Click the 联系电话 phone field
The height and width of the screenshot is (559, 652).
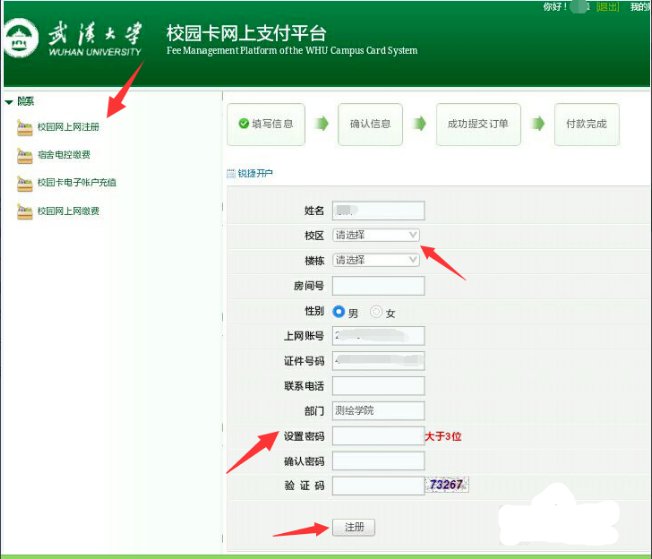378,386
